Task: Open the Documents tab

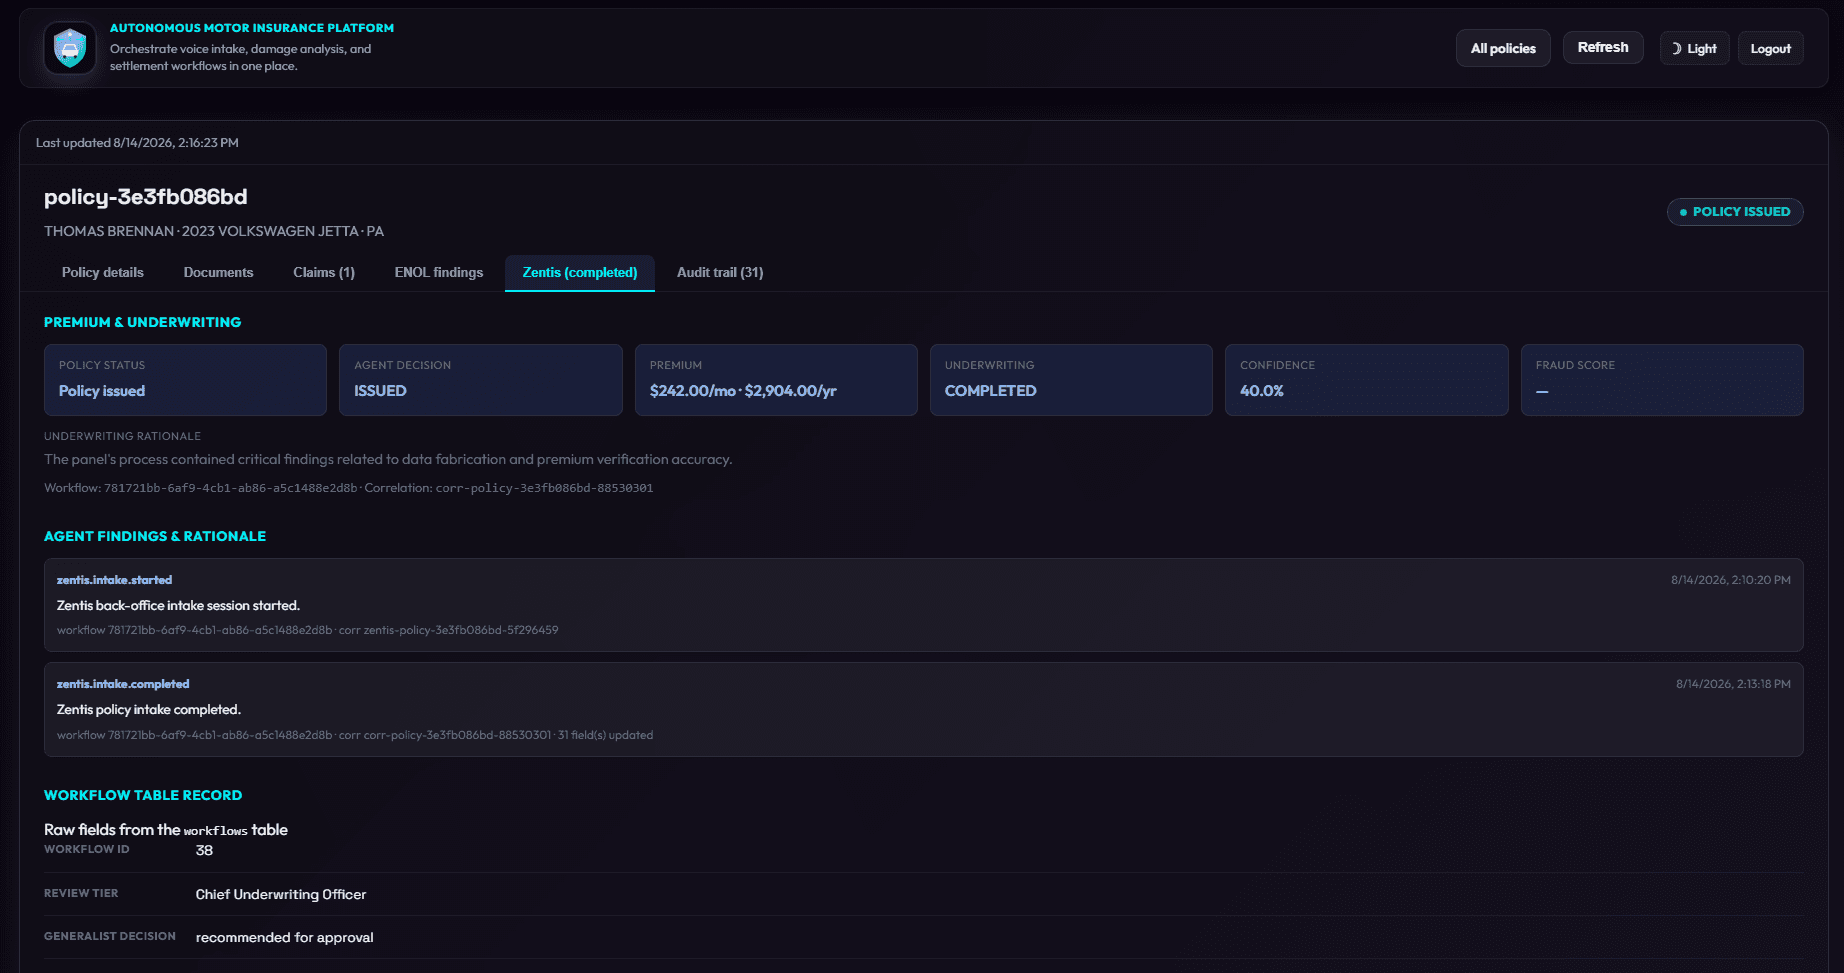Action: tap(218, 272)
